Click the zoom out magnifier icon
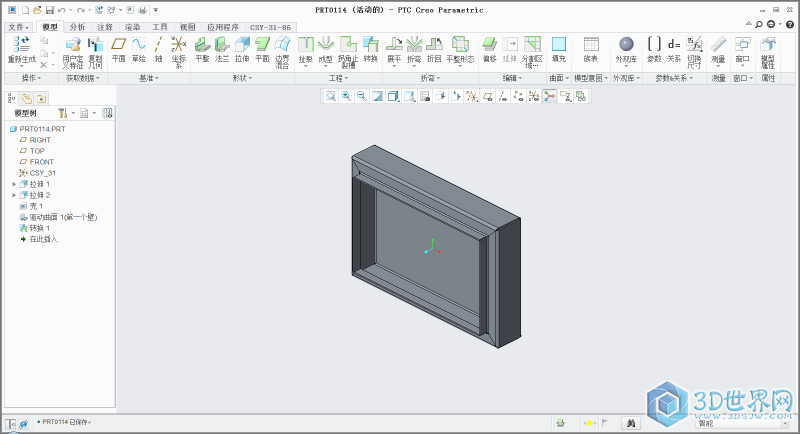Image resolution: width=800 pixels, height=434 pixels. (x=362, y=96)
